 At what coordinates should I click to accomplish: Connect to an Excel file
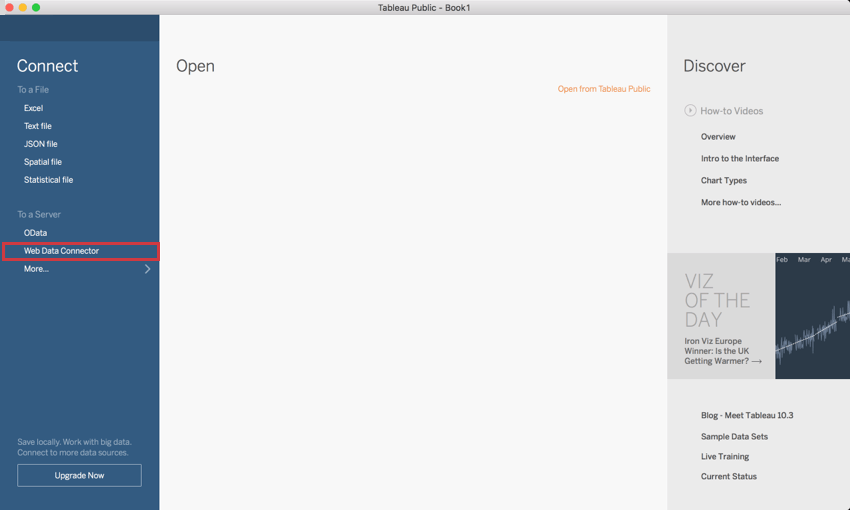coord(34,108)
